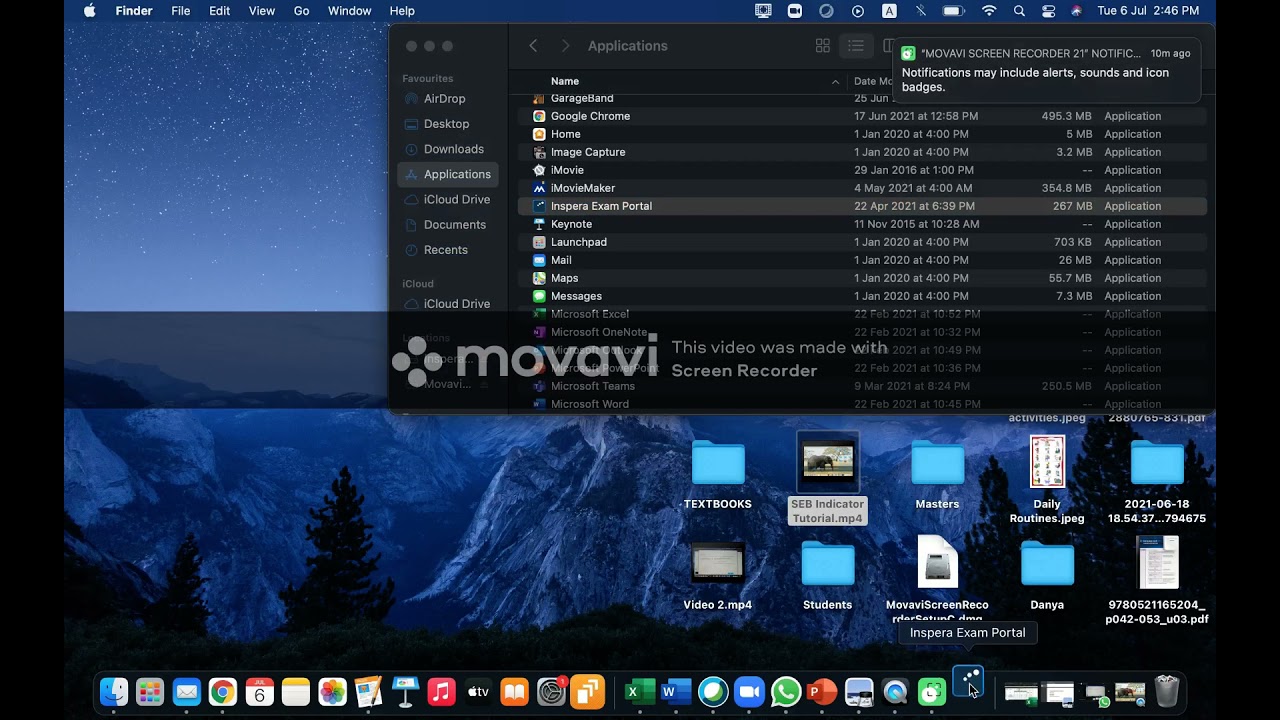This screenshot has width=1280, height=720.
Task: Select Messages row in Applications list
Action: [x=862, y=296]
